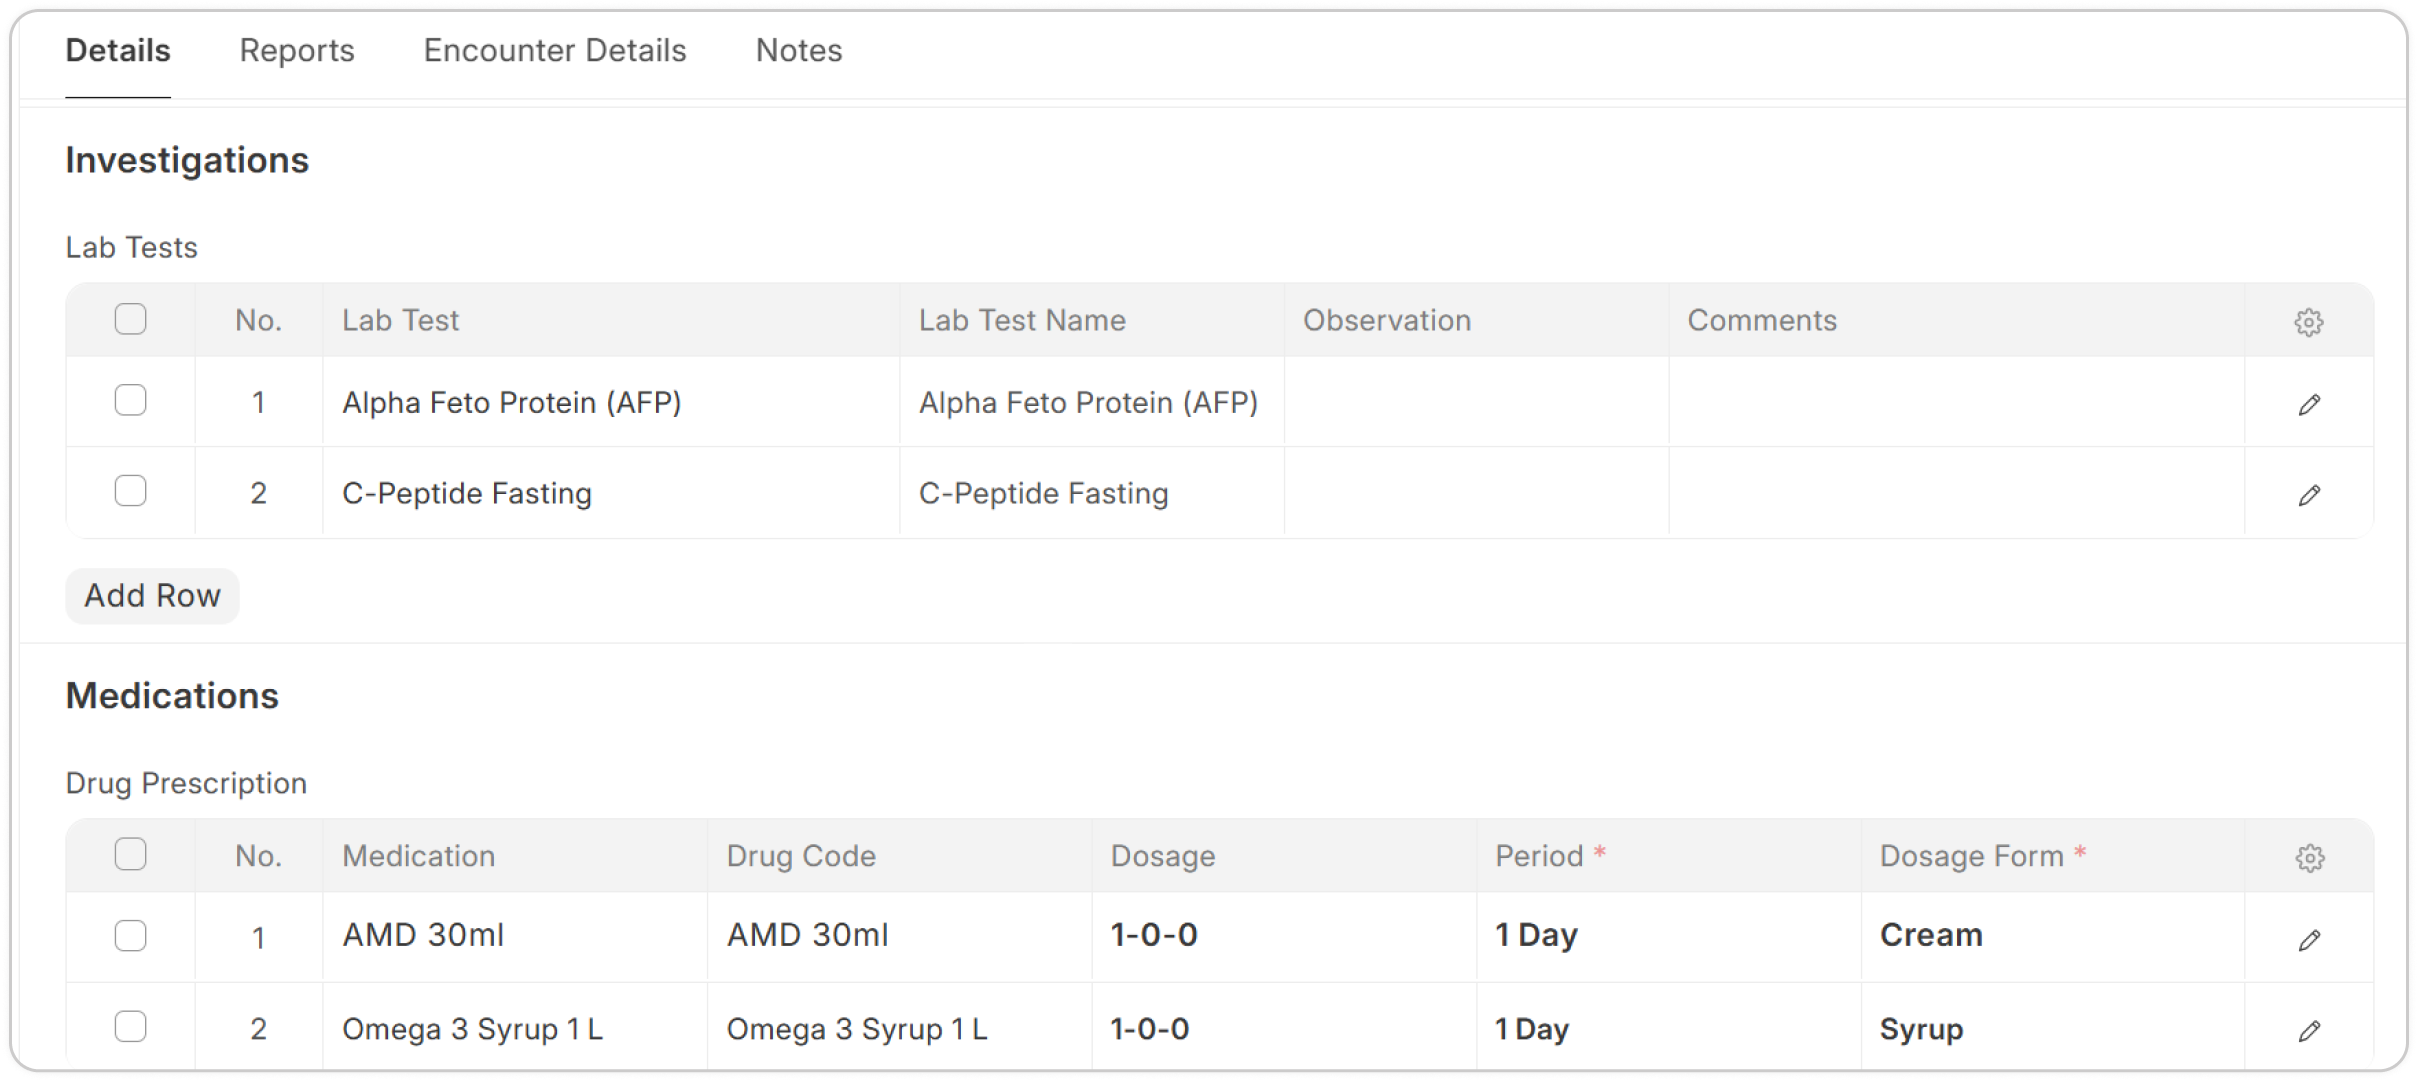This screenshot has height=1082, width=2418.
Task: Click the C-Peptide Fasting row edit pencil
Action: pos(2308,495)
